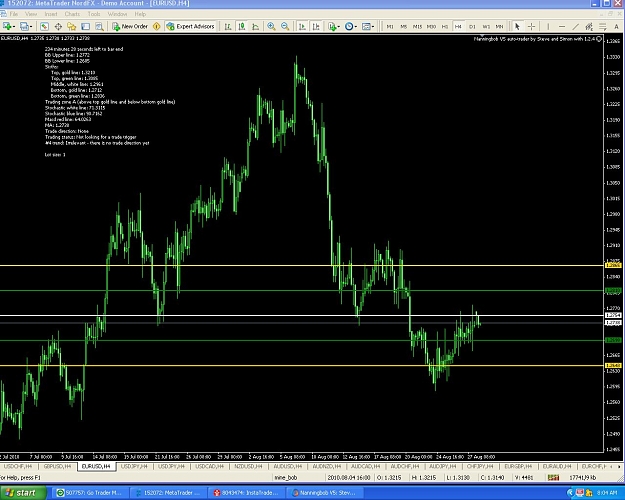Open the Insert menu
625x500 pixels.
[51, 14]
